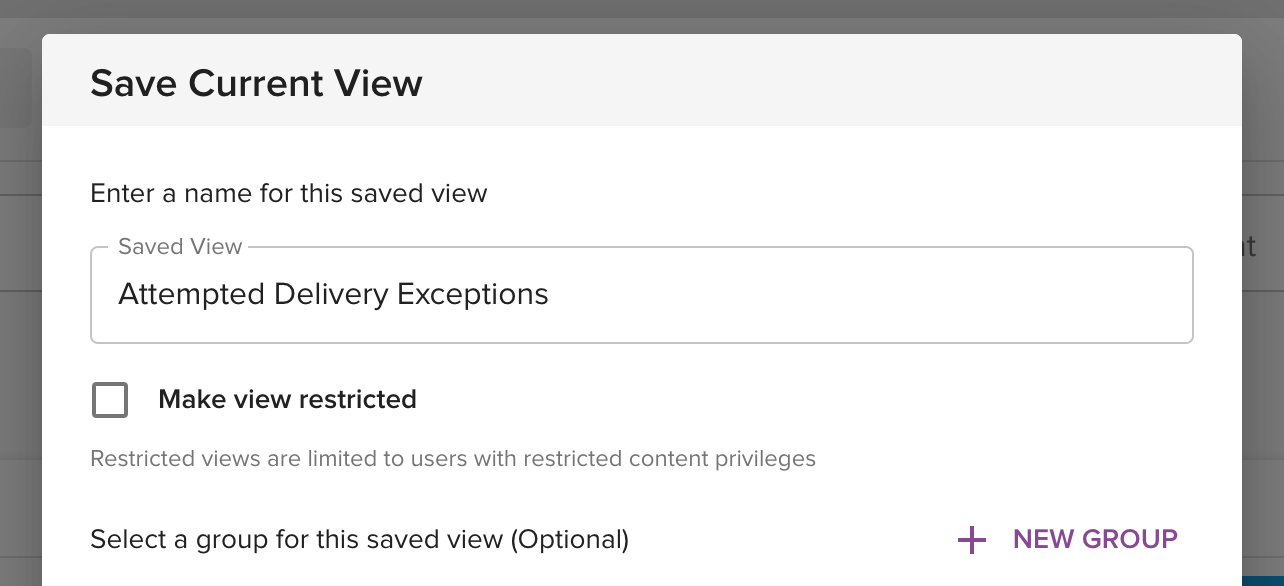Focus the Saved View name field
Image resolution: width=1284 pixels, height=586 pixels.
tap(642, 295)
